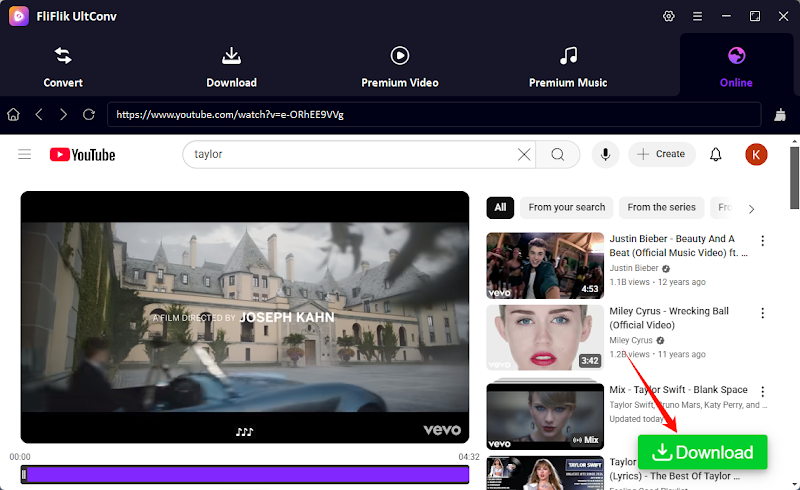Reload the page with refresh icon

[x=89, y=114]
